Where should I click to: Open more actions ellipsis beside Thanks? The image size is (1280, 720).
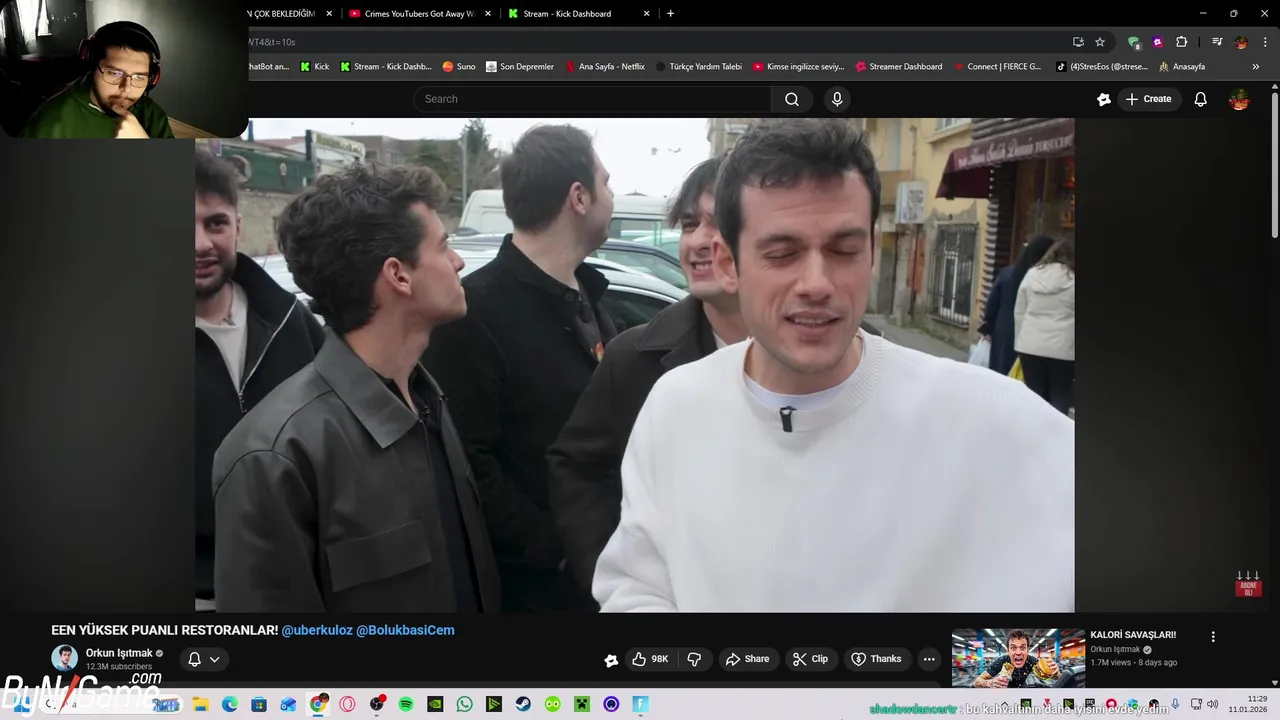[x=929, y=659]
